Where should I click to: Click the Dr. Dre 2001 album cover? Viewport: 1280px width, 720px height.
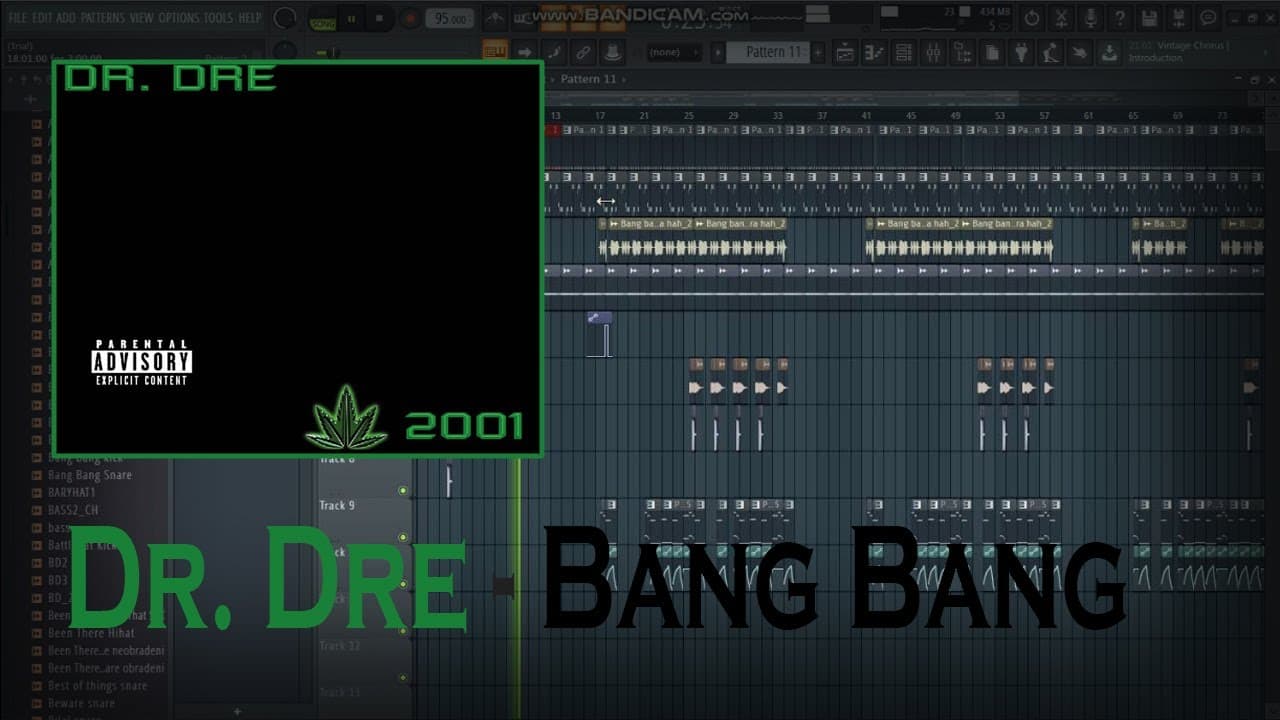(x=298, y=259)
